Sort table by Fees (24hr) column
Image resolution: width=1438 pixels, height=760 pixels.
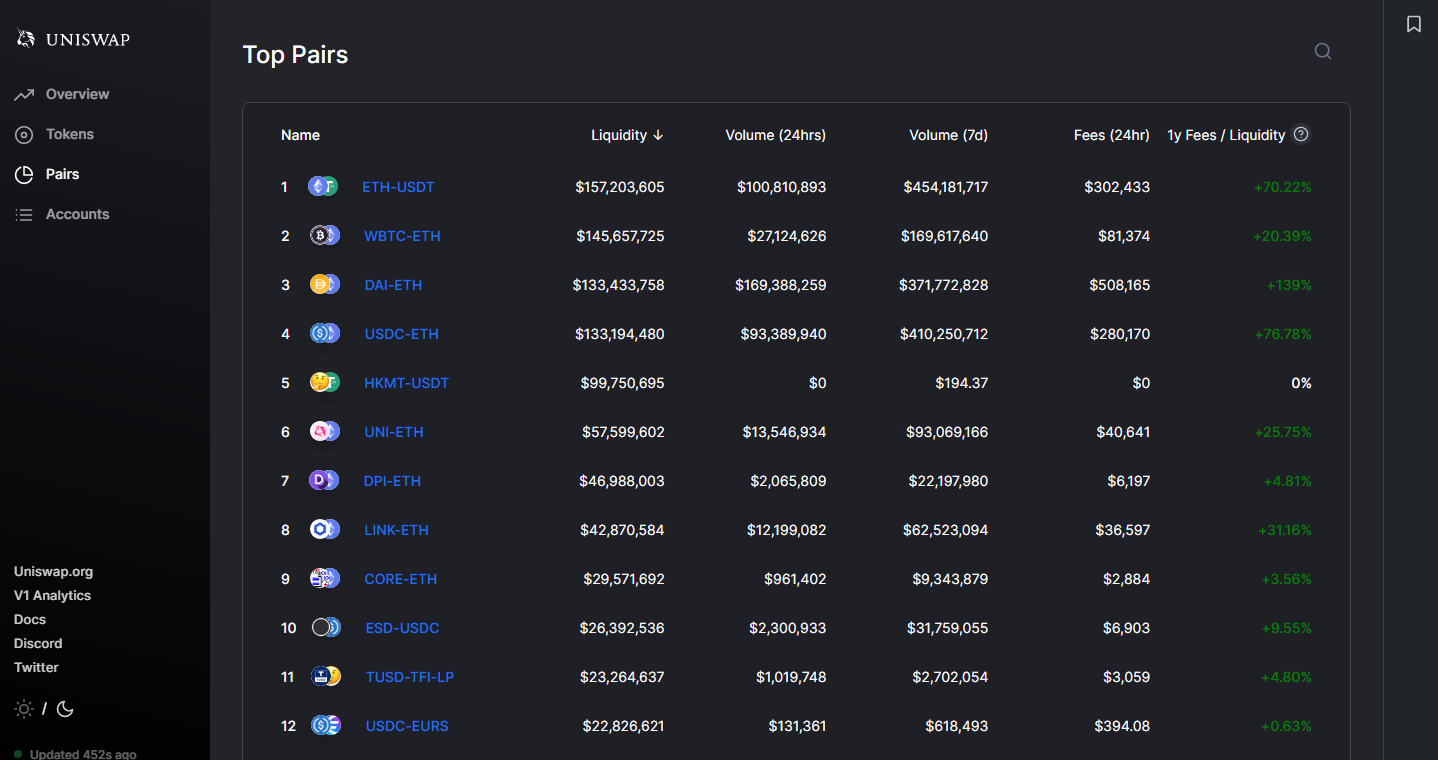tap(1111, 135)
